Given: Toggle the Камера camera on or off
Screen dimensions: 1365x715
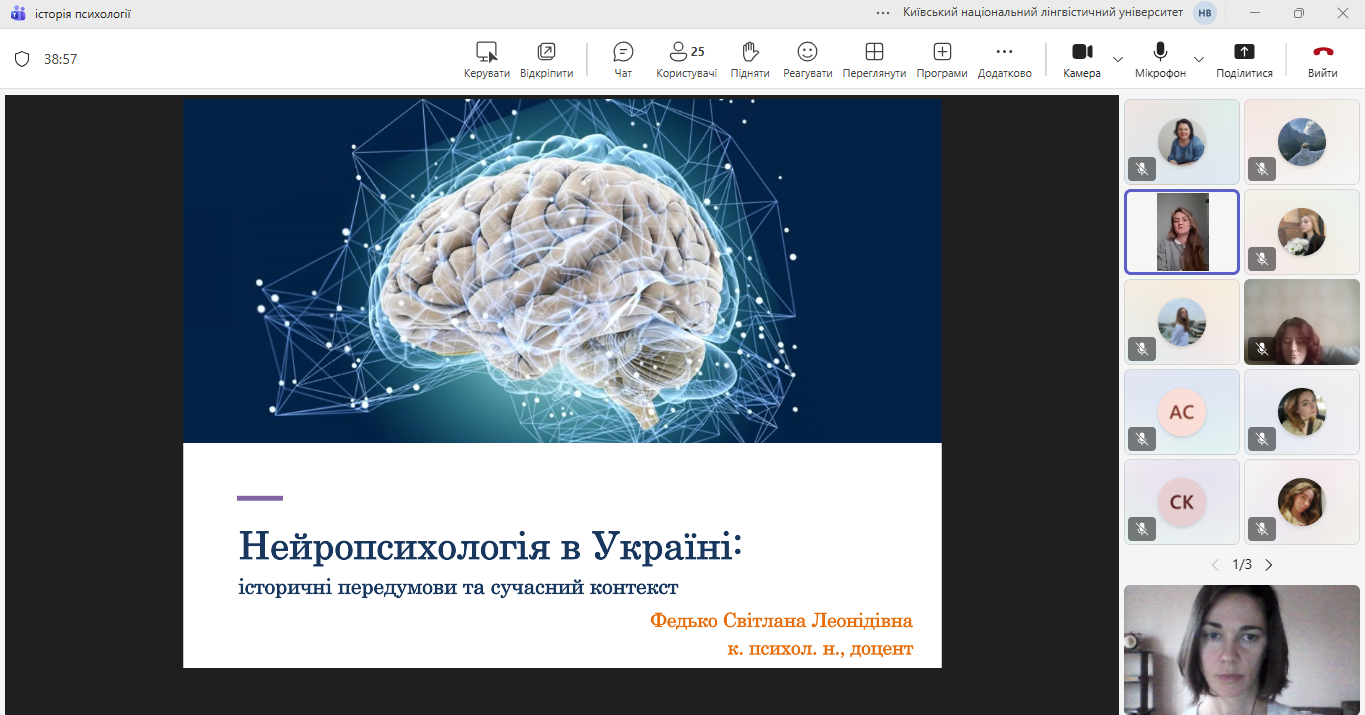Looking at the screenshot, I should click(1082, 59).
